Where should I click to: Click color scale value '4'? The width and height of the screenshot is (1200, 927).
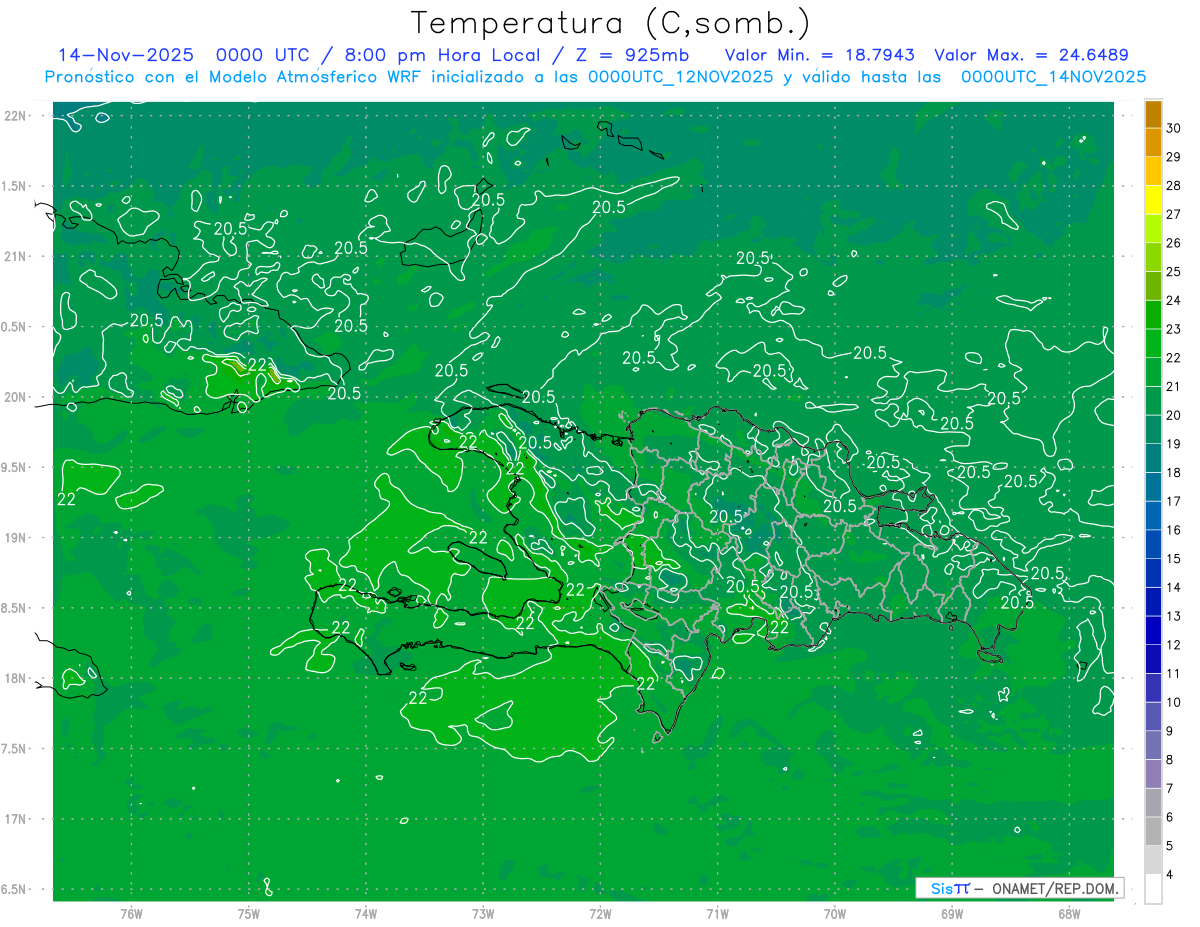pos(1170,875)
